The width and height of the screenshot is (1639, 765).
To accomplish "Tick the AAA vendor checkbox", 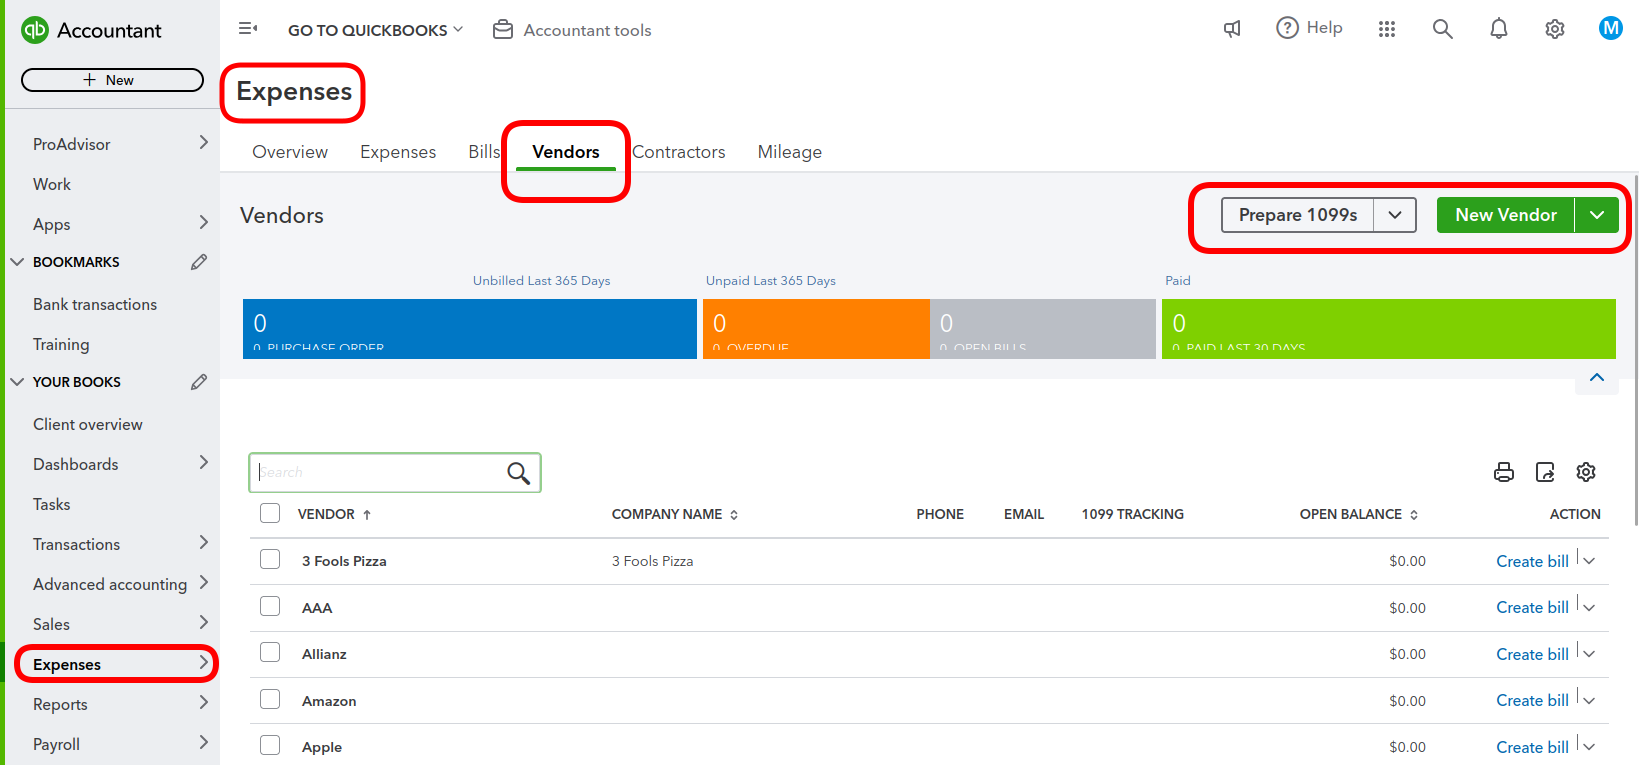I will (270, 606).
